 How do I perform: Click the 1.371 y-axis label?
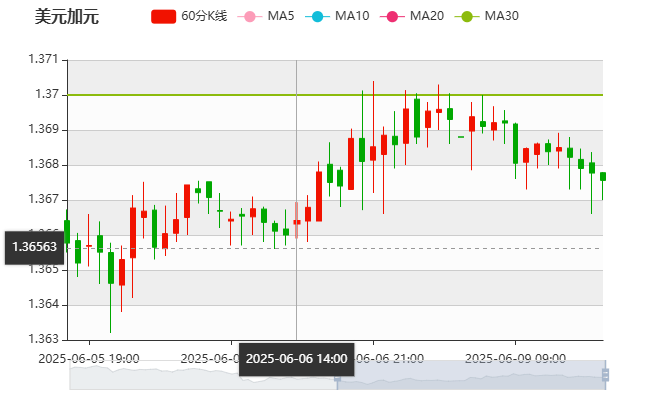tap(43, 59)
